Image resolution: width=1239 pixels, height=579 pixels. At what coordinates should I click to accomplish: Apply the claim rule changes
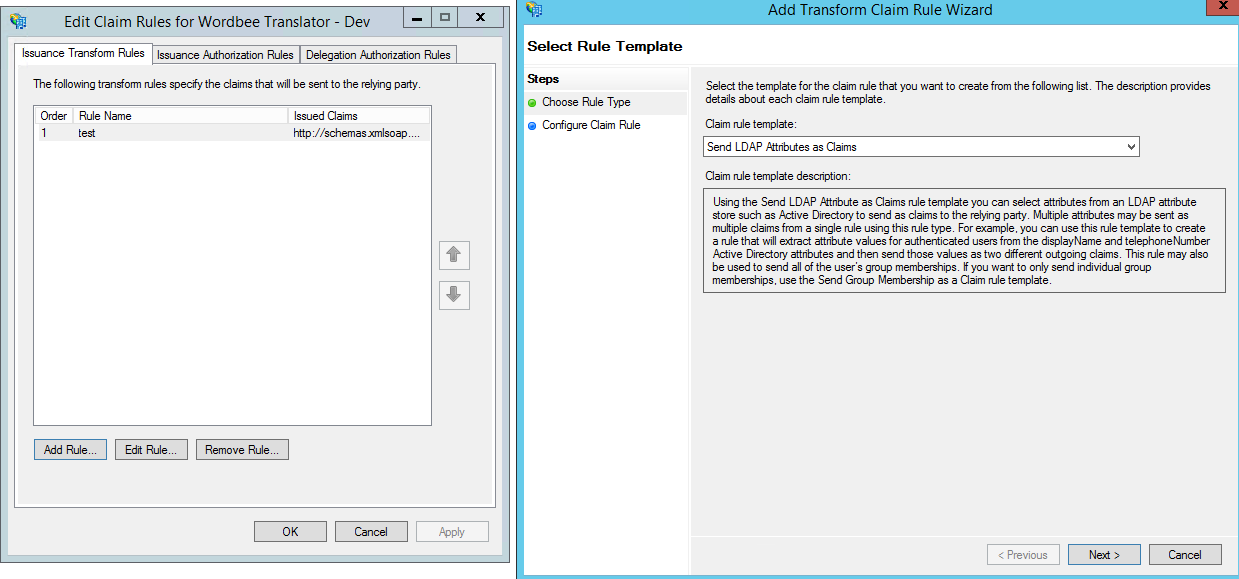[x=452, y=531]
